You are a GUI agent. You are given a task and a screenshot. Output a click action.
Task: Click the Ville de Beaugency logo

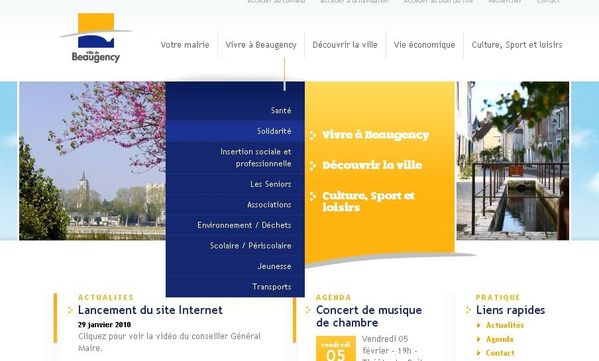click(x=96, y=38)
